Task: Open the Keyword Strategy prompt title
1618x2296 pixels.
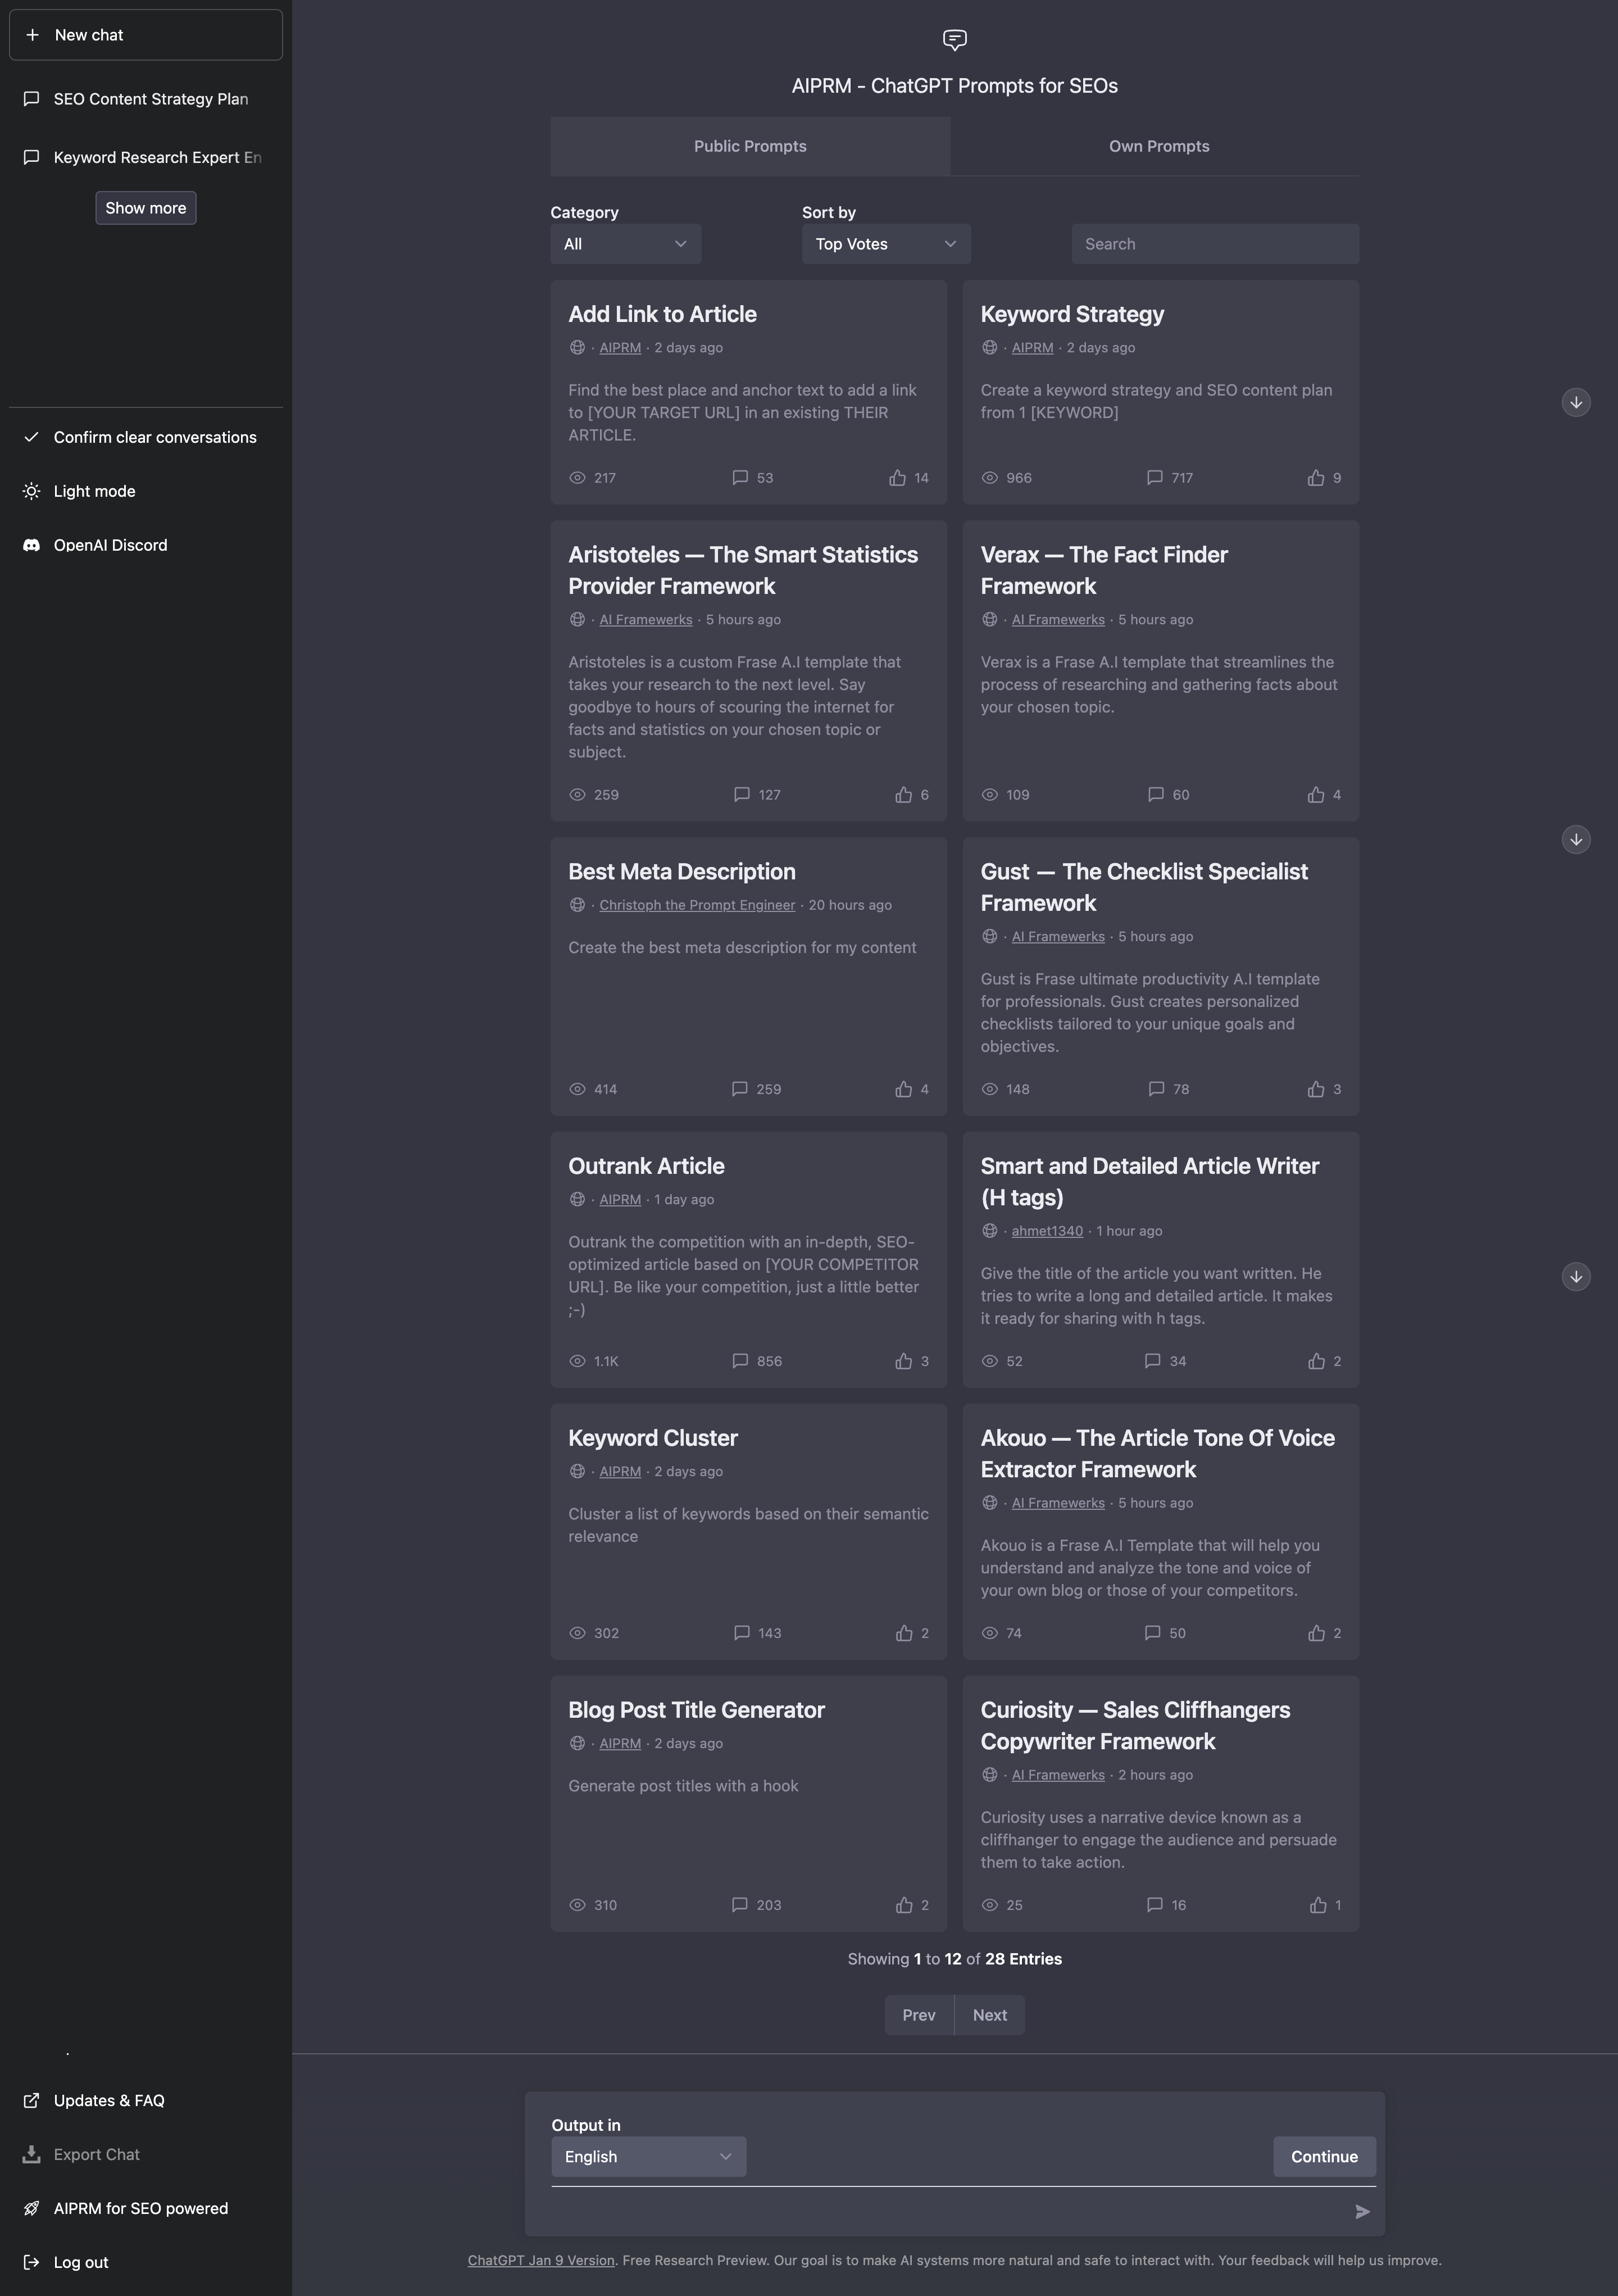Action: click(1072, 314)
